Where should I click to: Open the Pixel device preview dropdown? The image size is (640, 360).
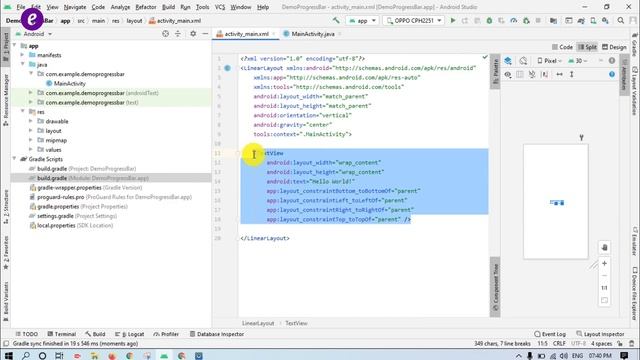coord(549,61)
